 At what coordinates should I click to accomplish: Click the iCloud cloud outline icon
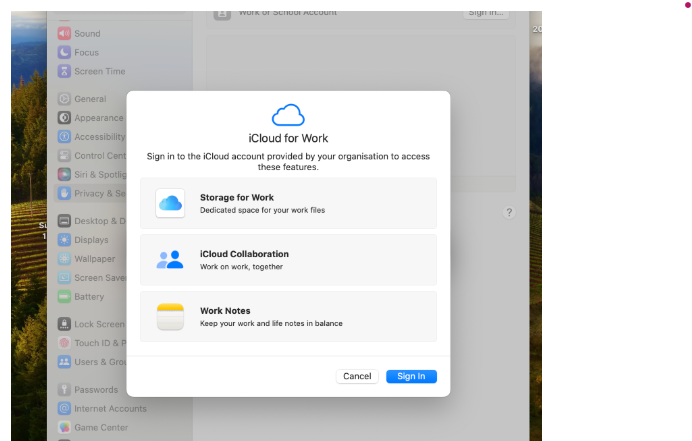[x=288, y=115]
